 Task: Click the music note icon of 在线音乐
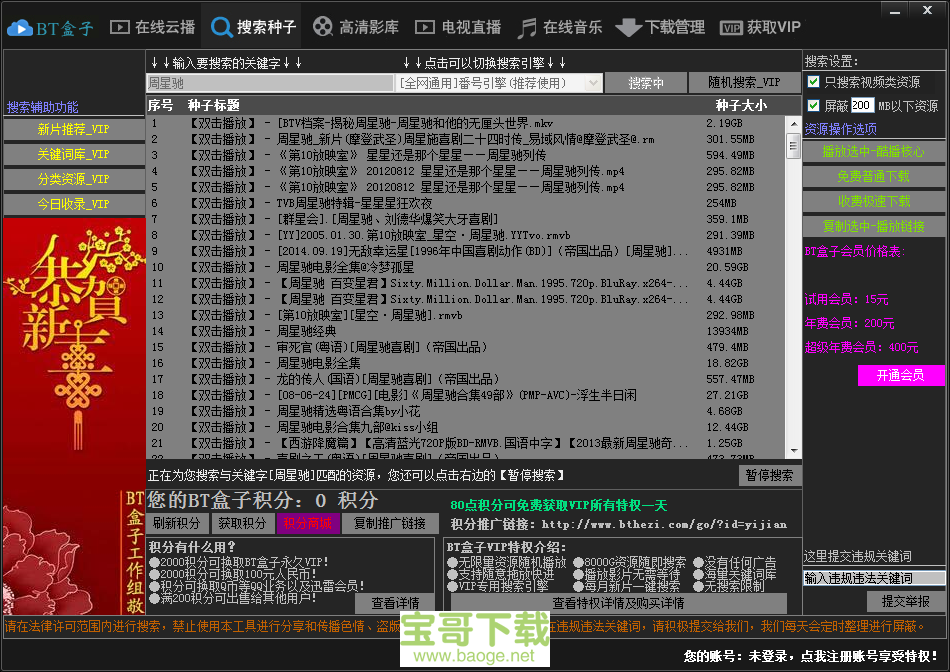(527, 27)
